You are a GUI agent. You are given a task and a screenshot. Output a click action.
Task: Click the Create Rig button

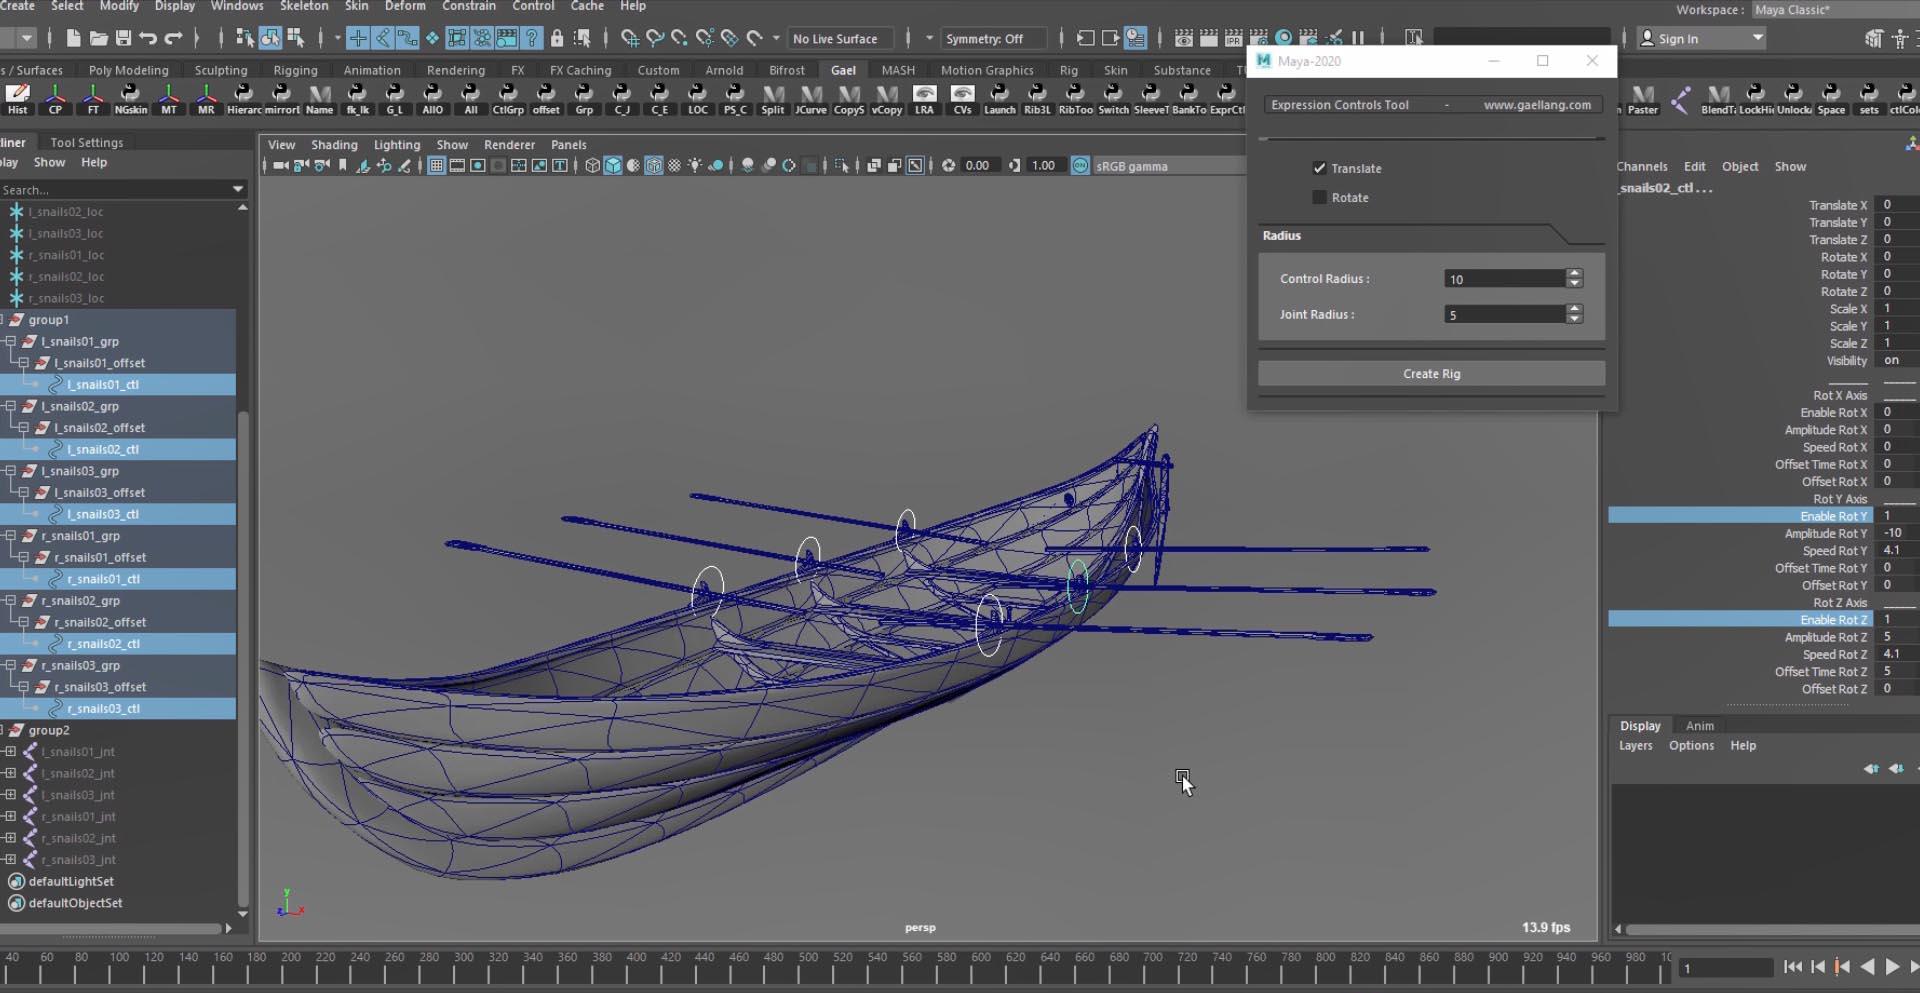[x=1431, y=374]
